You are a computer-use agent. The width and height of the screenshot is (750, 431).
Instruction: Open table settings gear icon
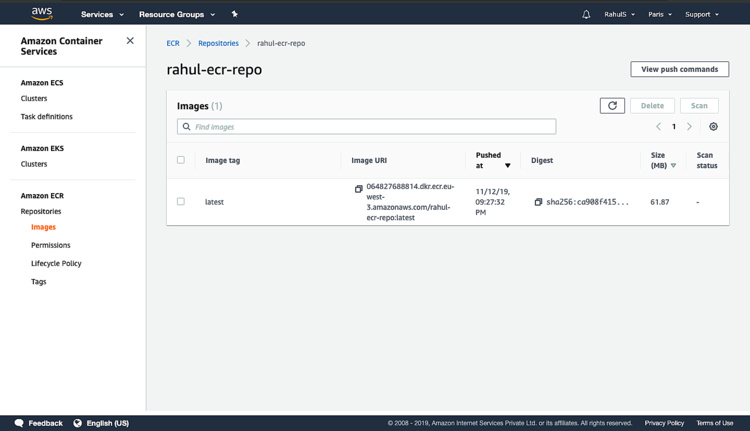713,127
